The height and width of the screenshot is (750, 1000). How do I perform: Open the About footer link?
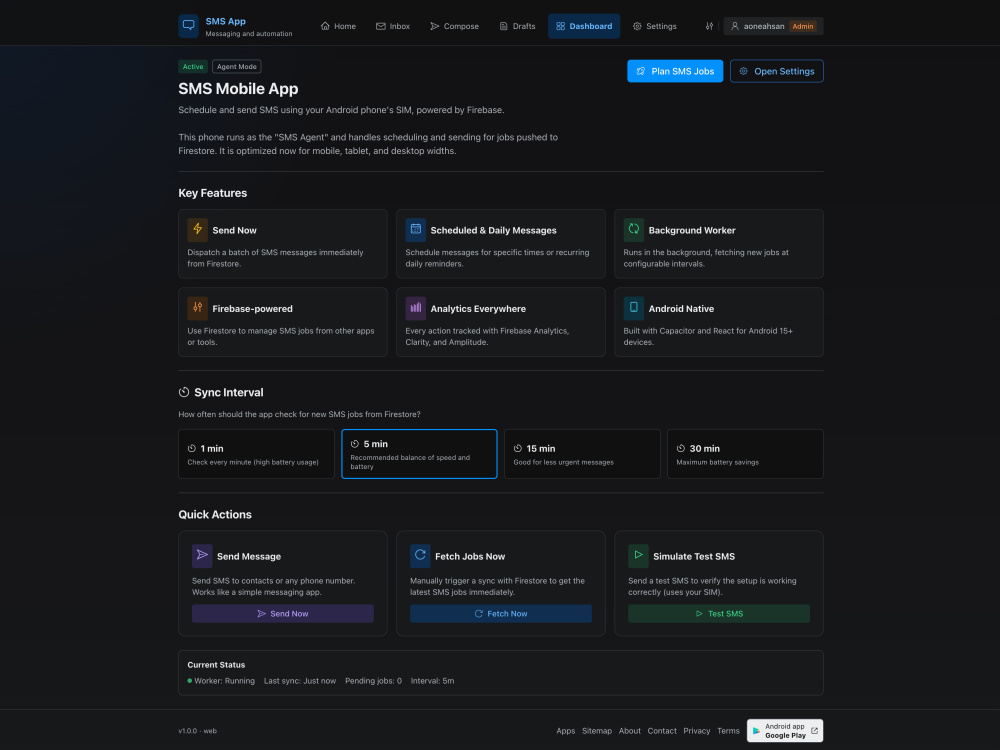(629, 731)
